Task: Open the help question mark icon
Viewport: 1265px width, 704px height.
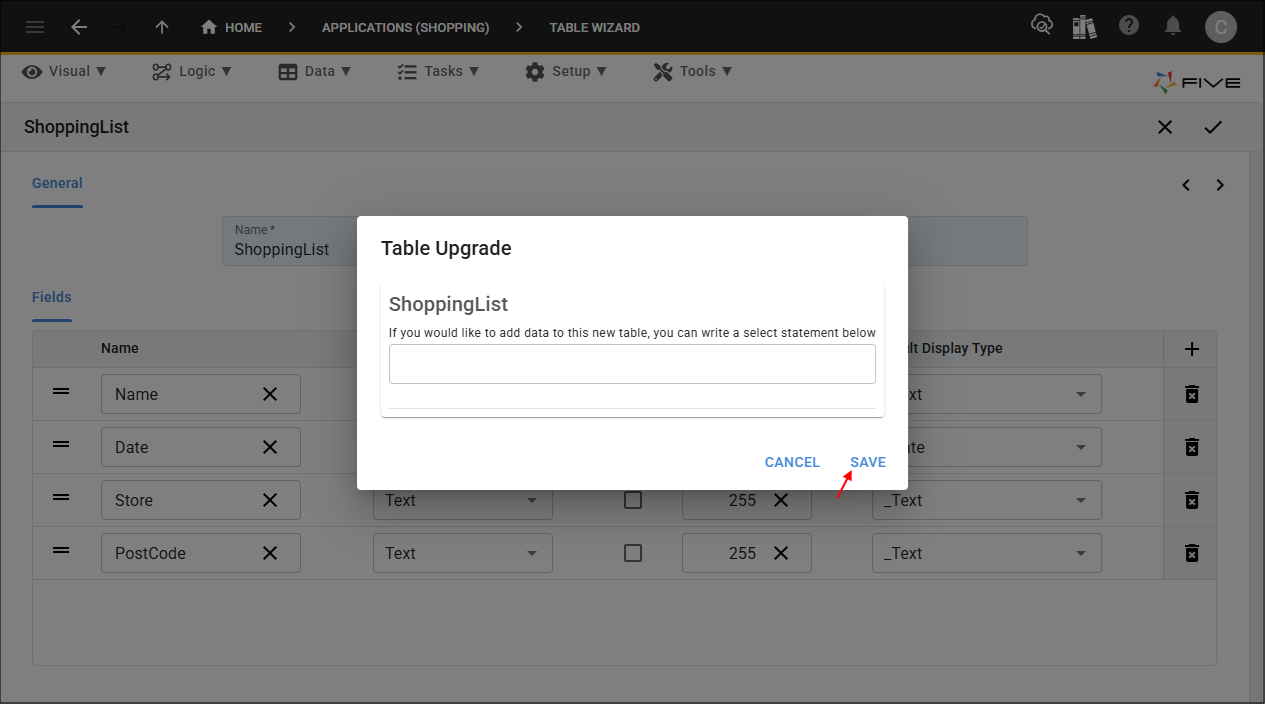Action: coord(1129,26)
